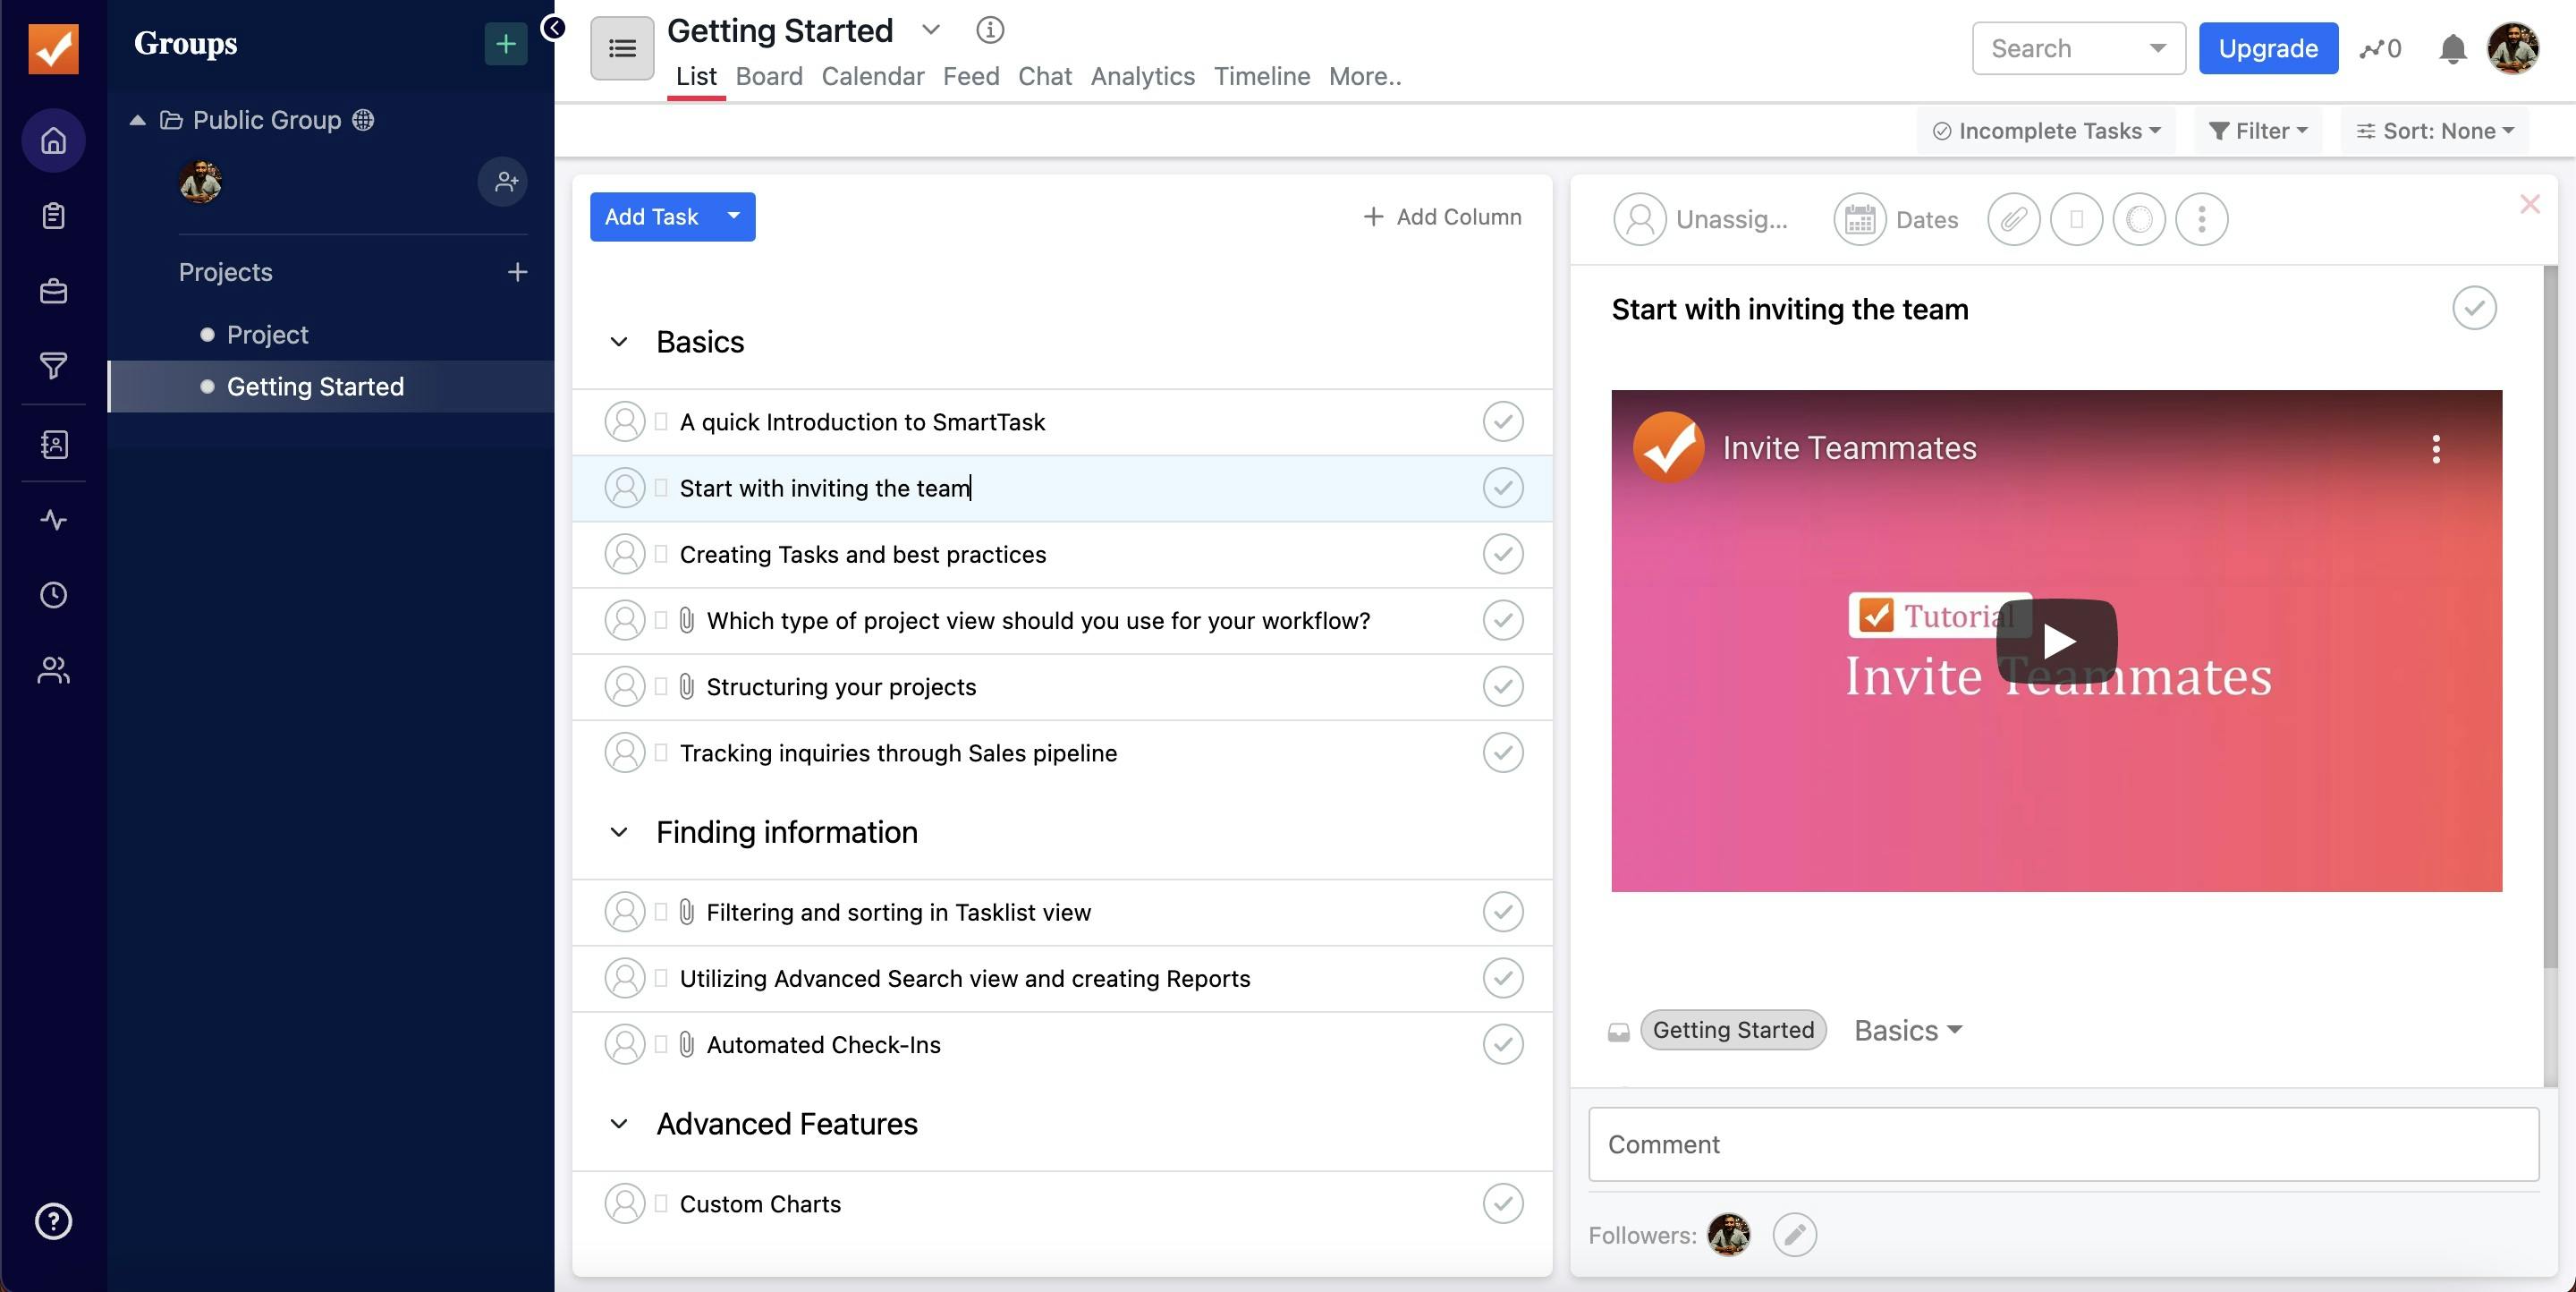Switch to the Board tab
2576x1292 pixels.
point(769,78)
